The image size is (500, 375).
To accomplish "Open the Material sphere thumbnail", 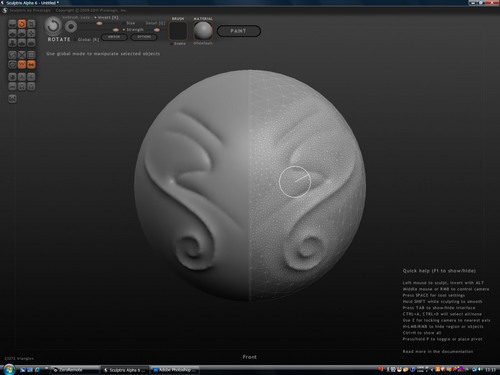I will click(203, 31).
